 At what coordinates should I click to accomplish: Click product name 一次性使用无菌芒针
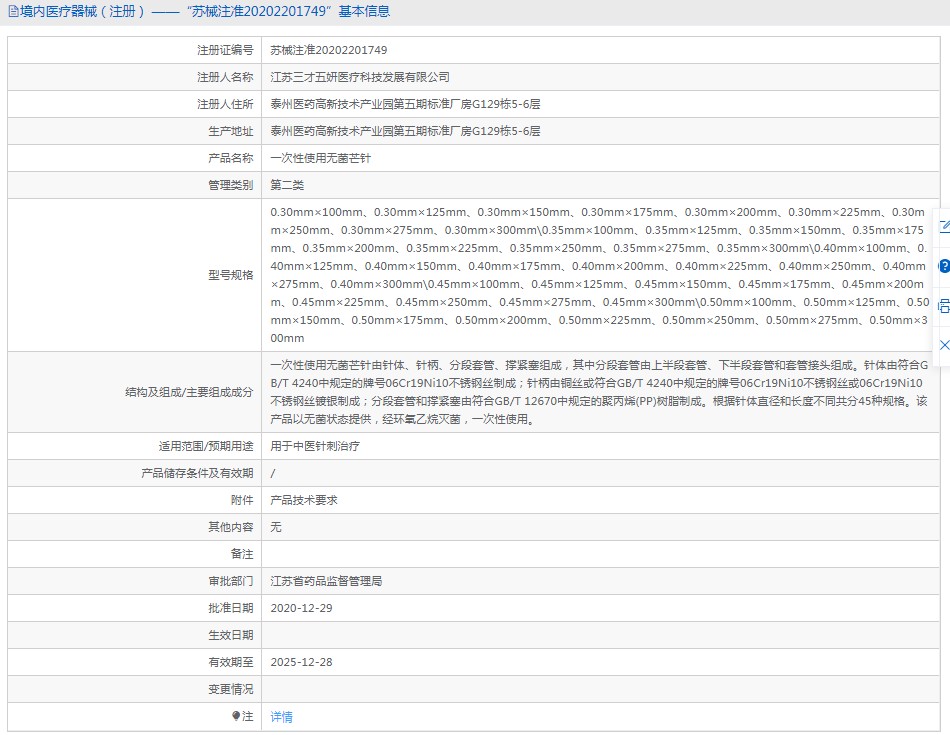321,158
